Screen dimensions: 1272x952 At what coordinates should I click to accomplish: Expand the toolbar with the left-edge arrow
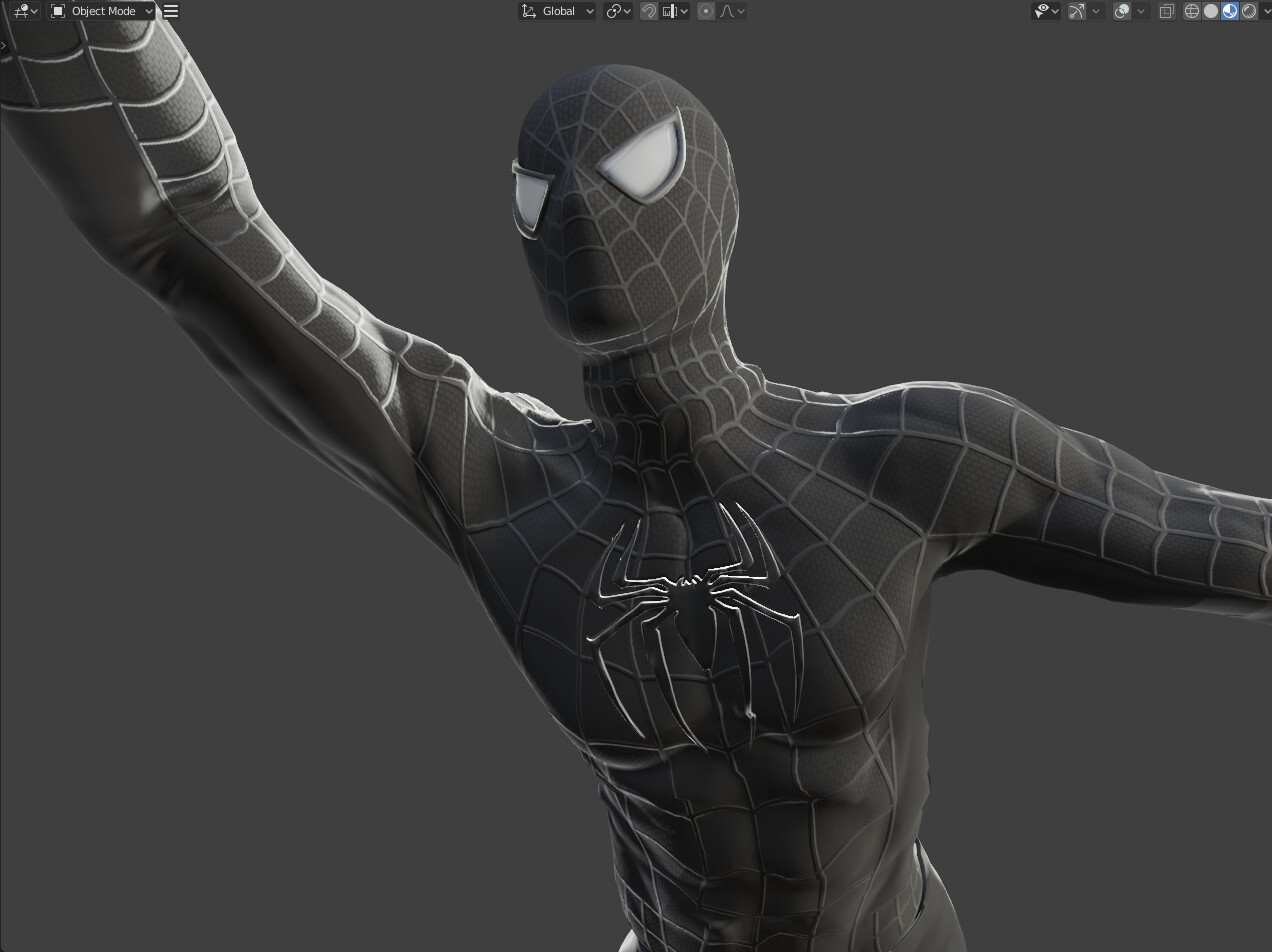4,46
